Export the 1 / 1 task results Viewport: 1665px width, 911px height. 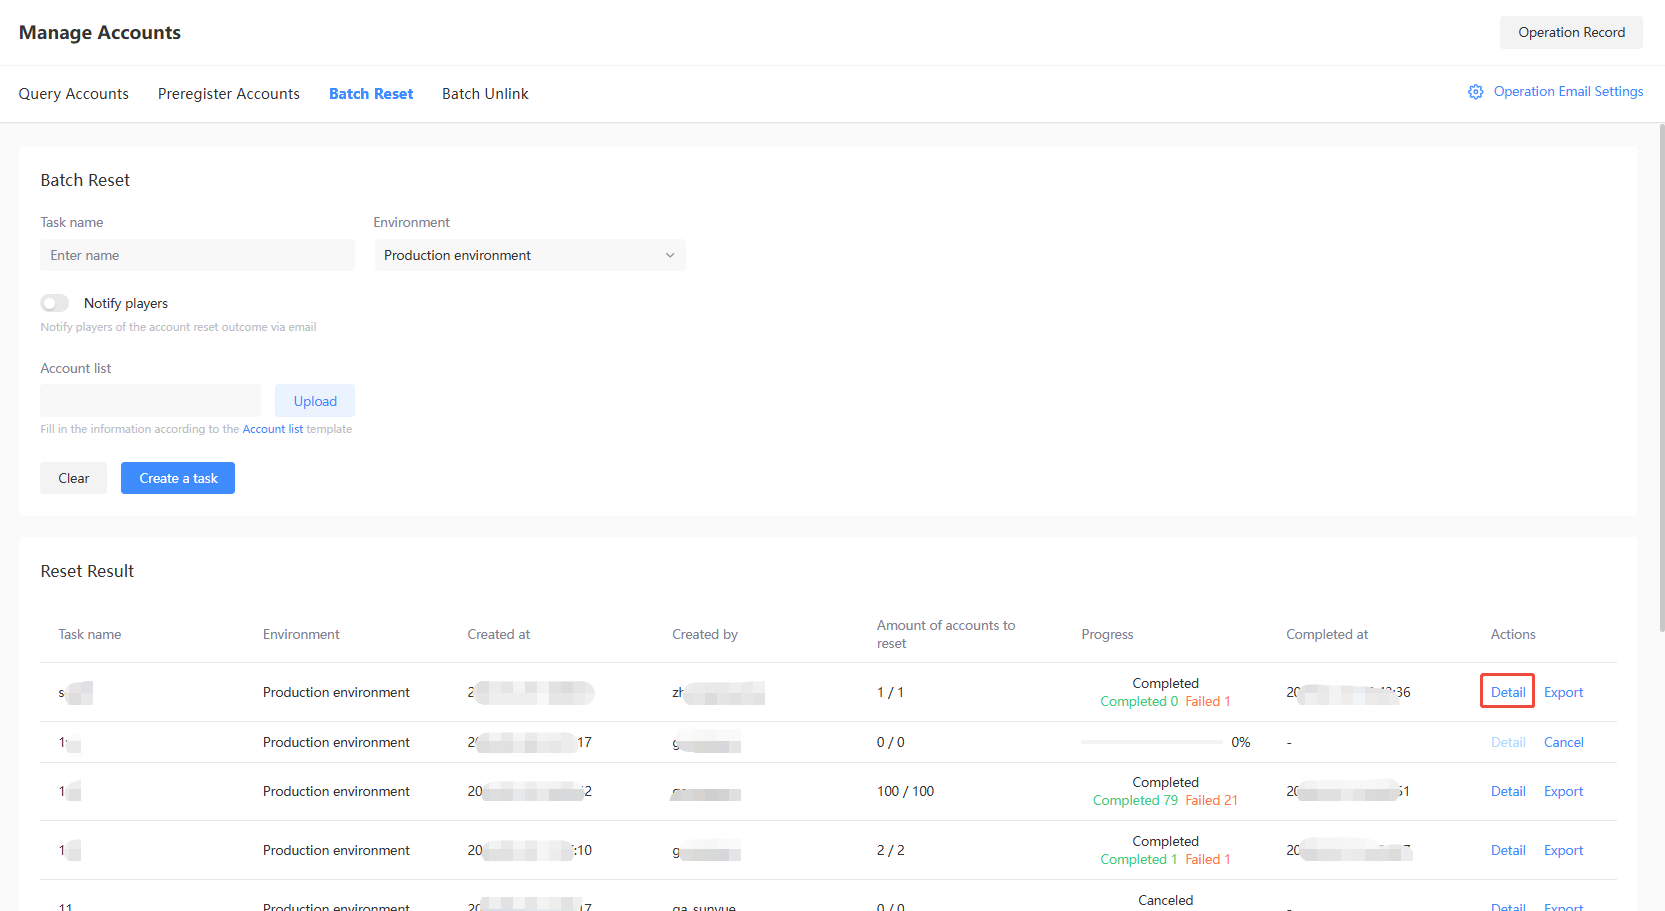pyautogui.click(x=1563, y=692)
